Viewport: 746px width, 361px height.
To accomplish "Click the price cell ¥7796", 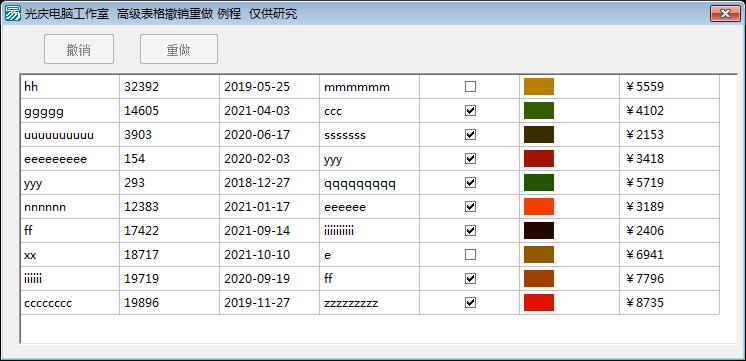I will (x=669, y=278).
